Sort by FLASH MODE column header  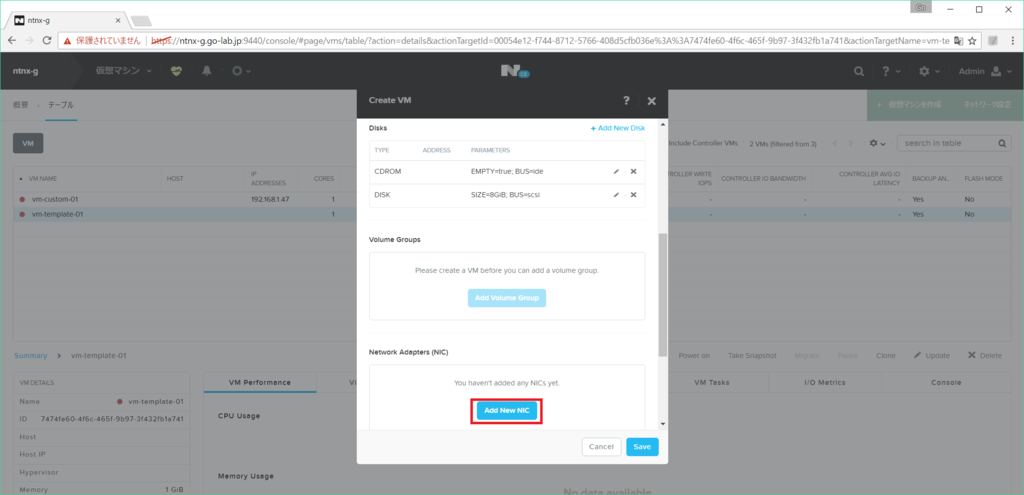click(984, 178)
